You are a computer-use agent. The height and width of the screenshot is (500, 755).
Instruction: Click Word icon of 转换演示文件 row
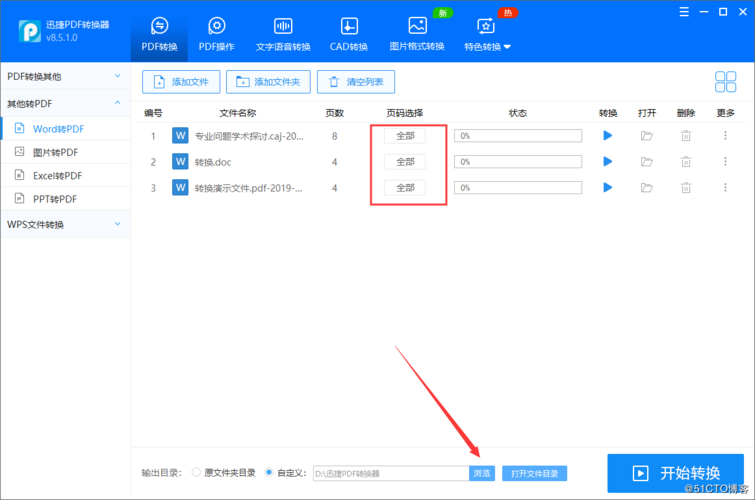pyautogui.click(x=180, y=187)
